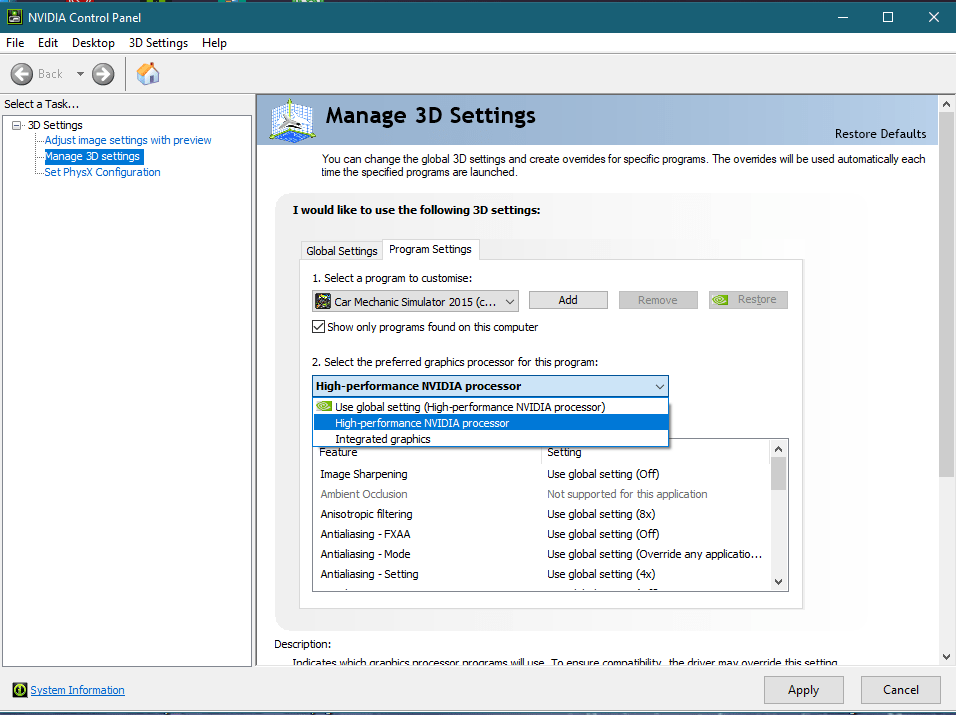Maximize the NVIDIA Control Panel window
Viewport: 956px width, 715px height.
click(888, 17)
